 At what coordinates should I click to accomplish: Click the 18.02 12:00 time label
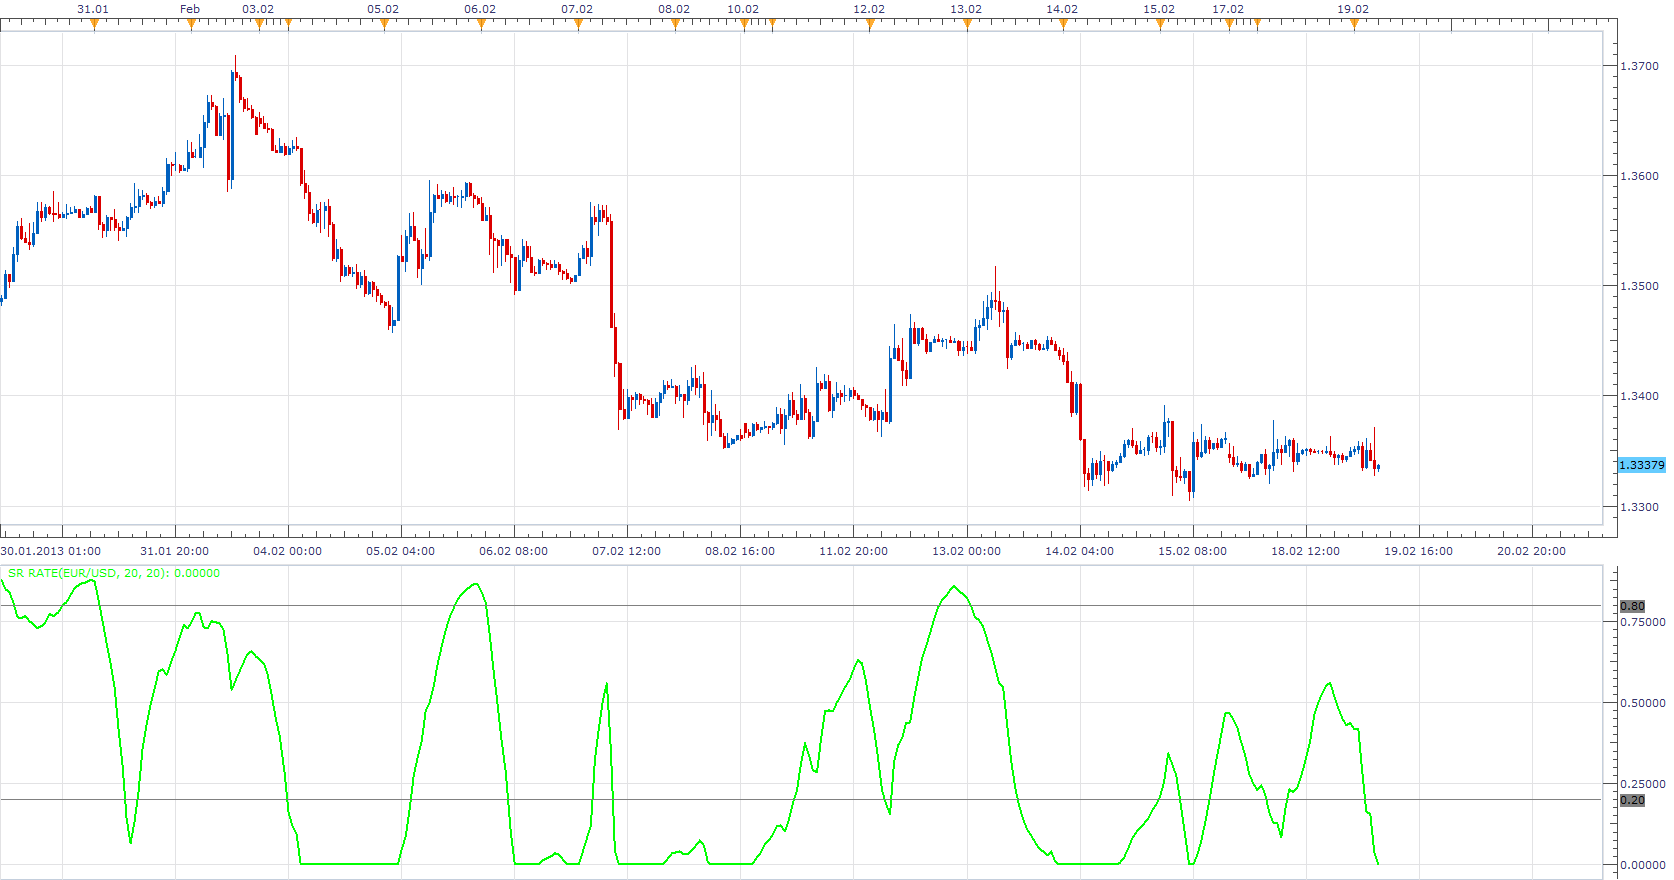(x=1306, y=551)
